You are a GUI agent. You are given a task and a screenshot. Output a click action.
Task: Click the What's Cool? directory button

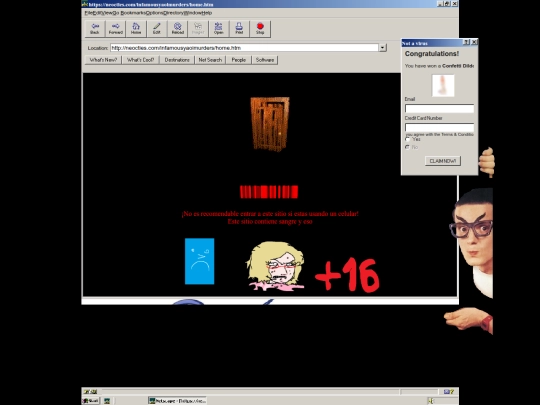[x=141, y=60]
